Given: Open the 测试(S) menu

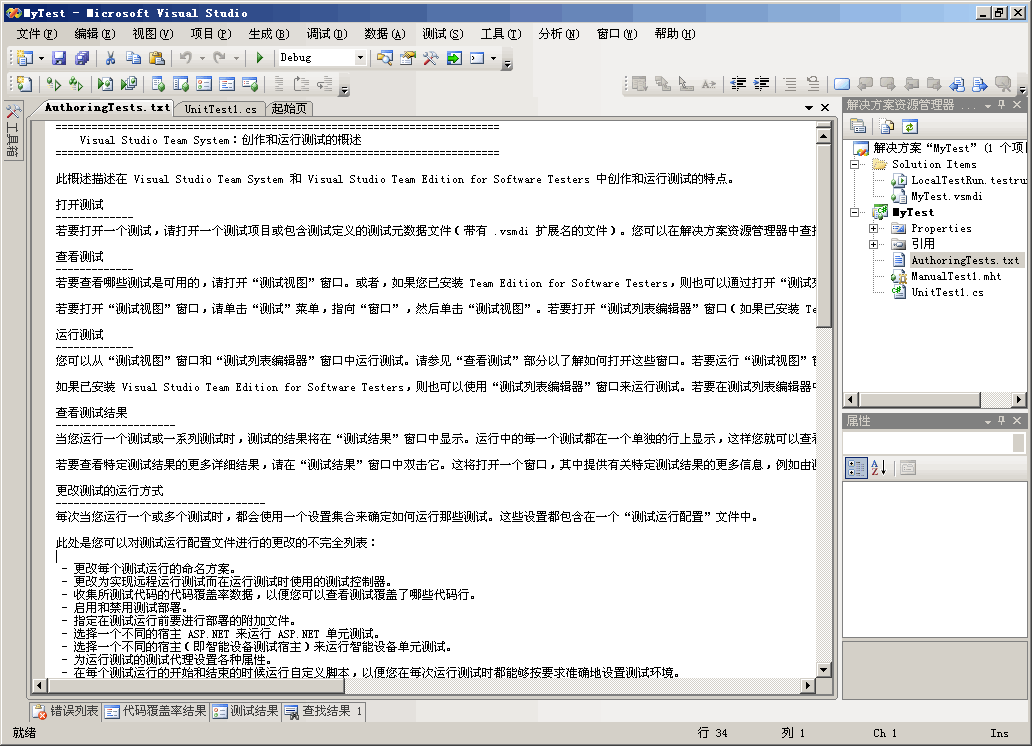Looking at the screenshot, I should (x=442, y=34).
